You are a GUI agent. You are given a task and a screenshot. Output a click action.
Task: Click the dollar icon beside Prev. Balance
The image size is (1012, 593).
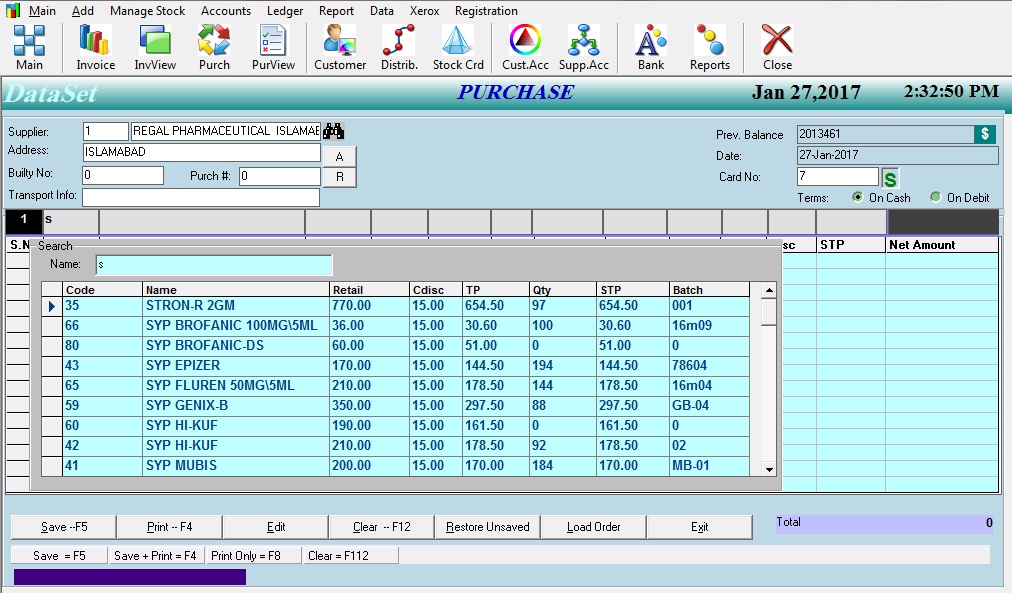(x=985, y=134)
